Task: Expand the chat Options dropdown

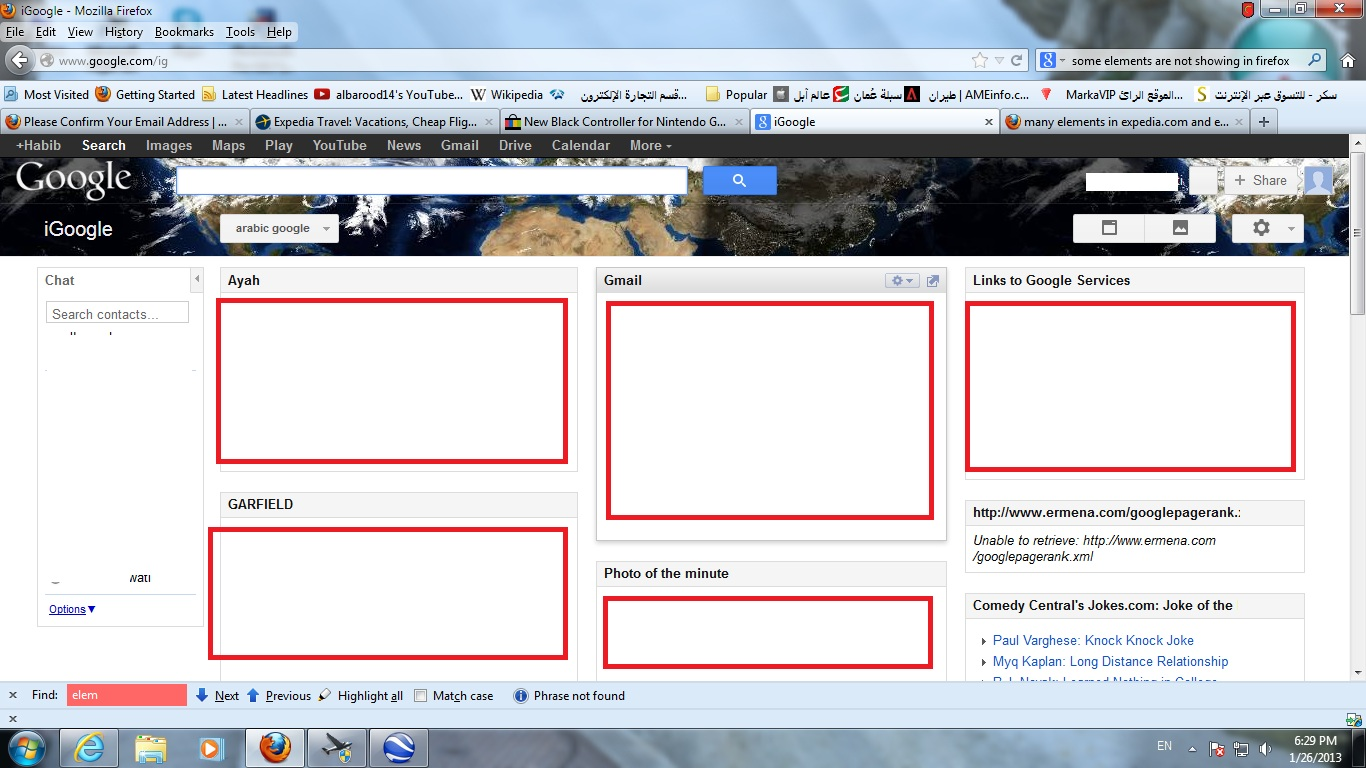Action: pos(72,609)
